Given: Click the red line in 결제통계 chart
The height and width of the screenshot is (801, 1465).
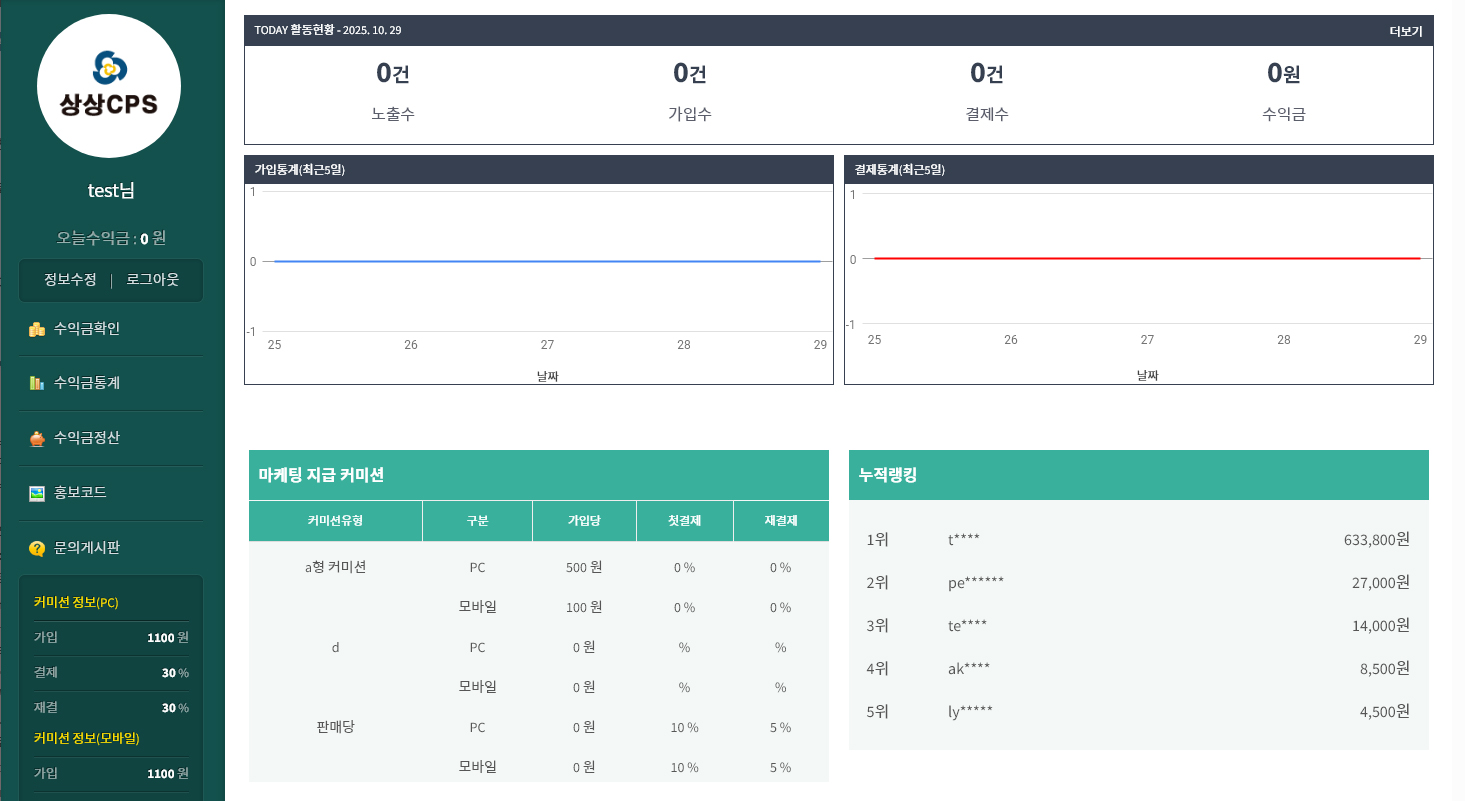Looking at the screenshot, I should pos(1147,258).
